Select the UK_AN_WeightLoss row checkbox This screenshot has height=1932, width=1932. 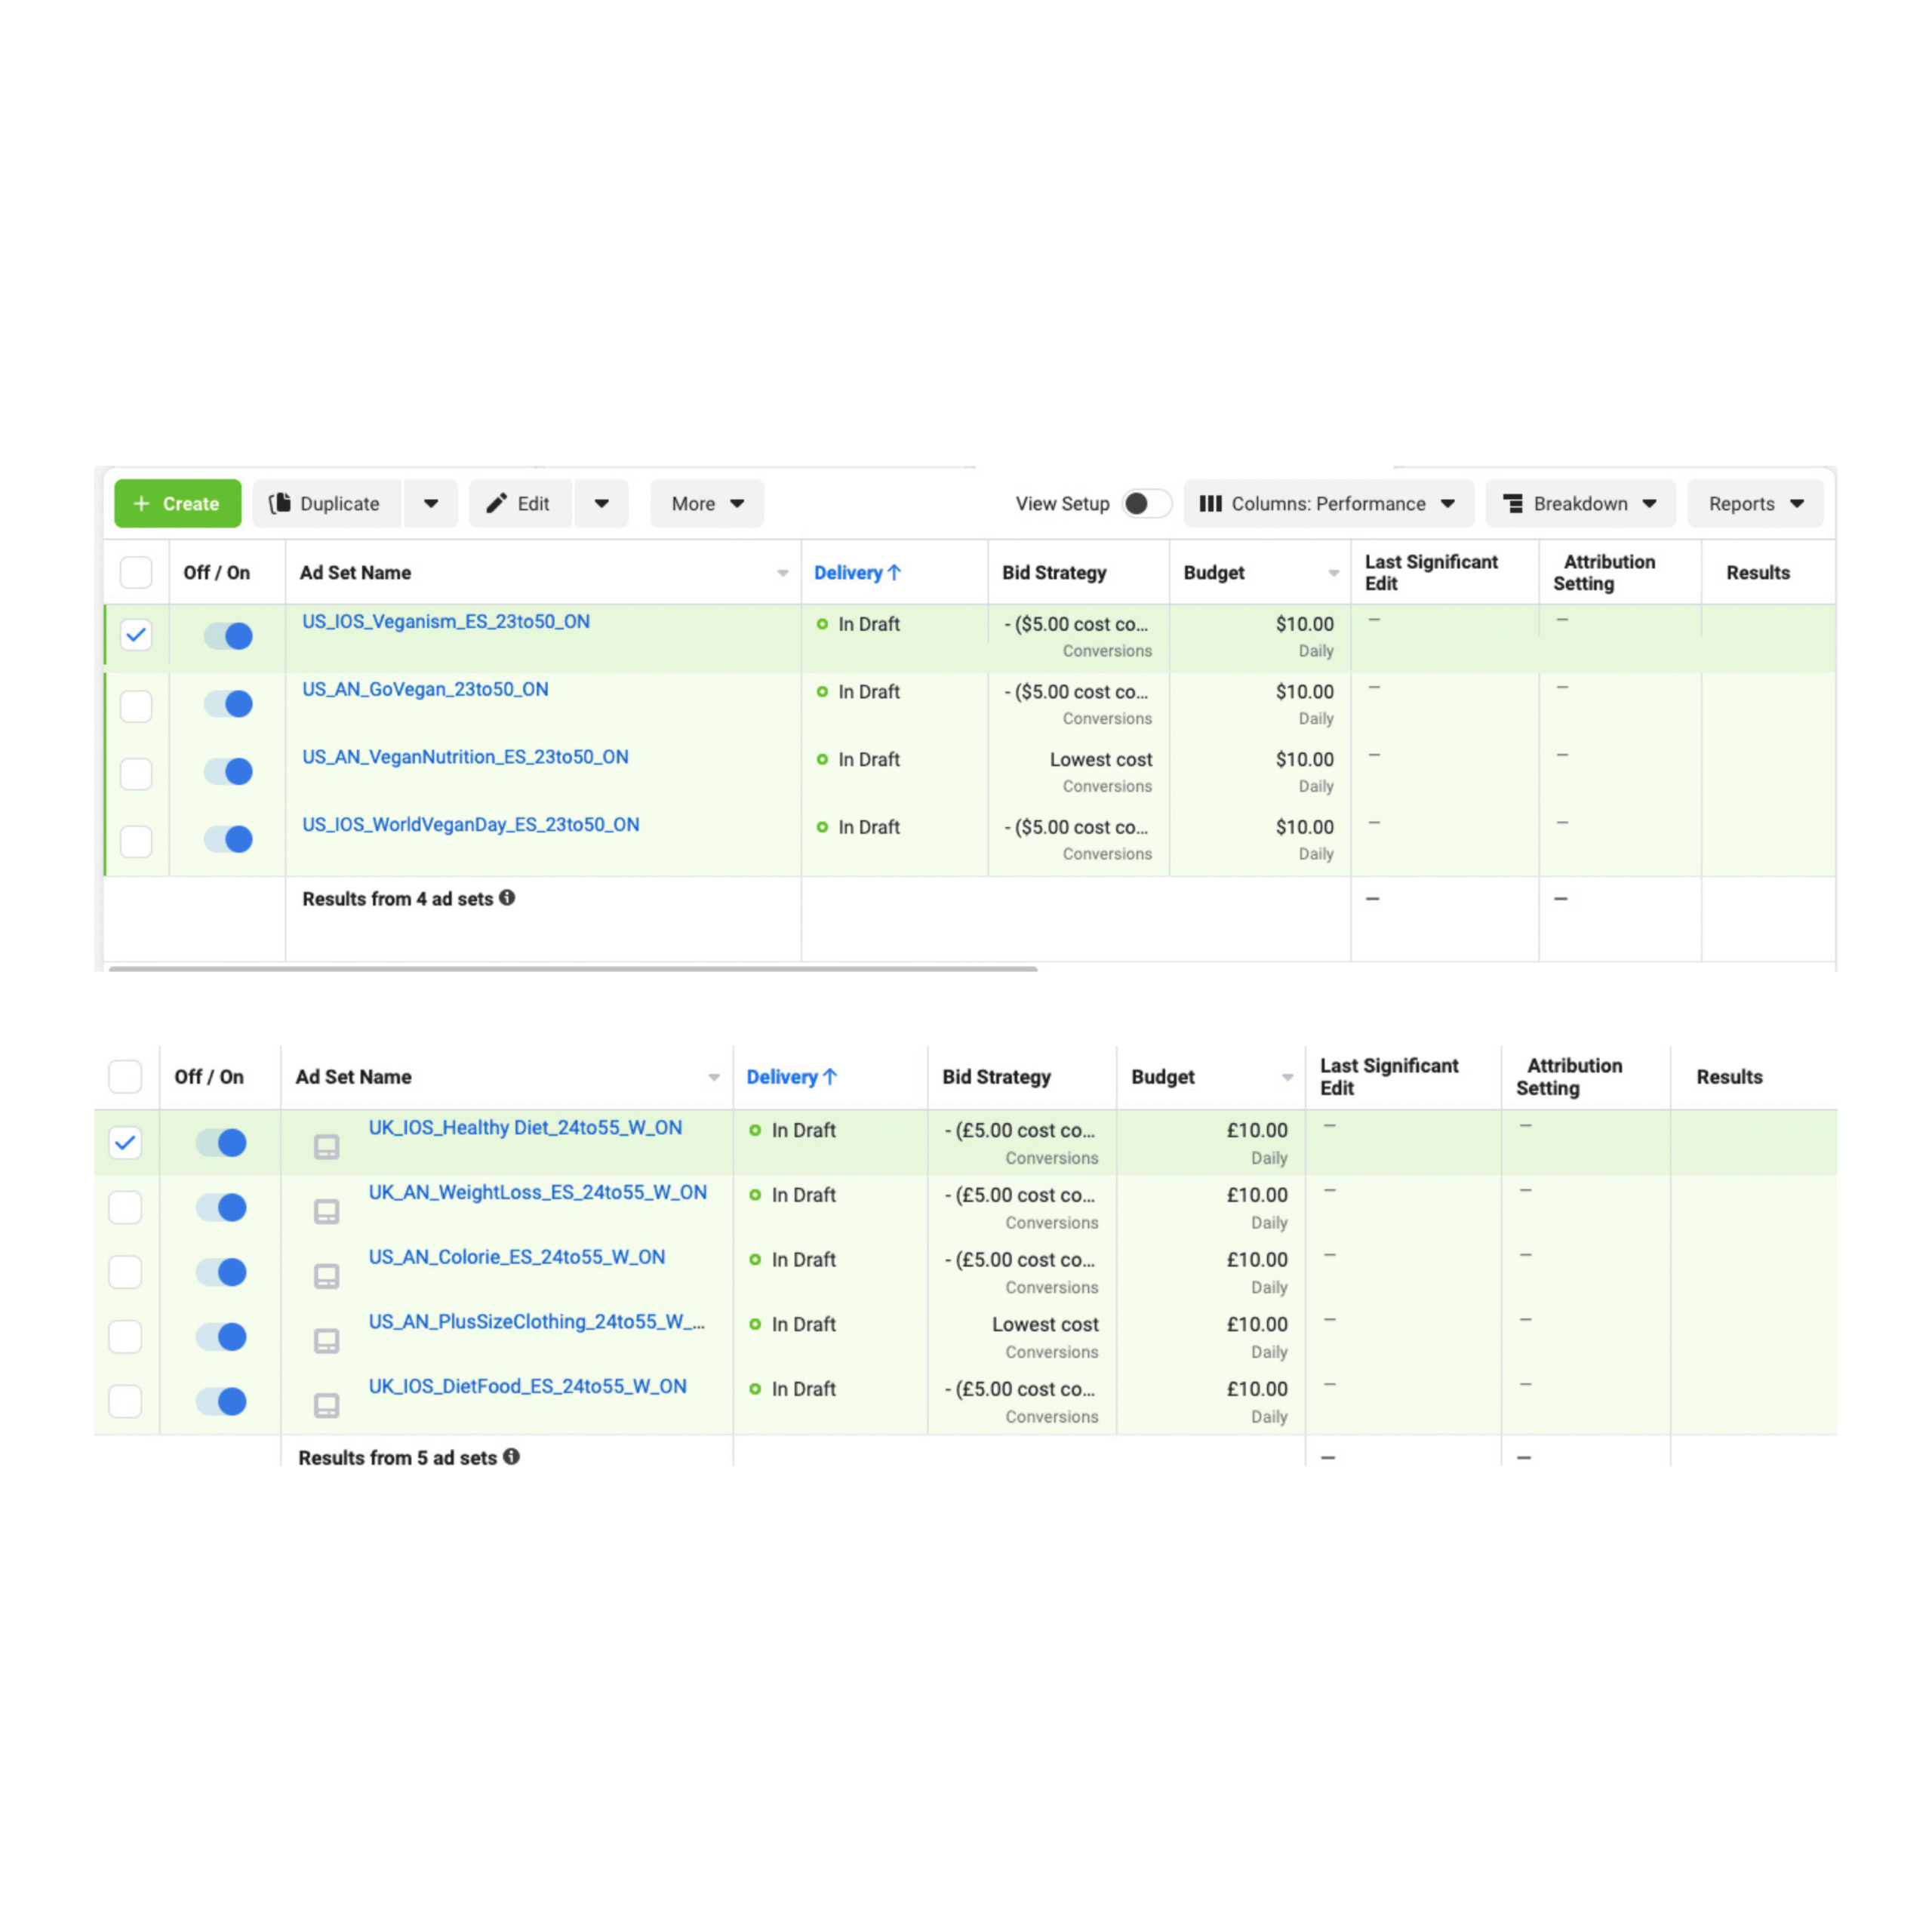(125, 1207)
